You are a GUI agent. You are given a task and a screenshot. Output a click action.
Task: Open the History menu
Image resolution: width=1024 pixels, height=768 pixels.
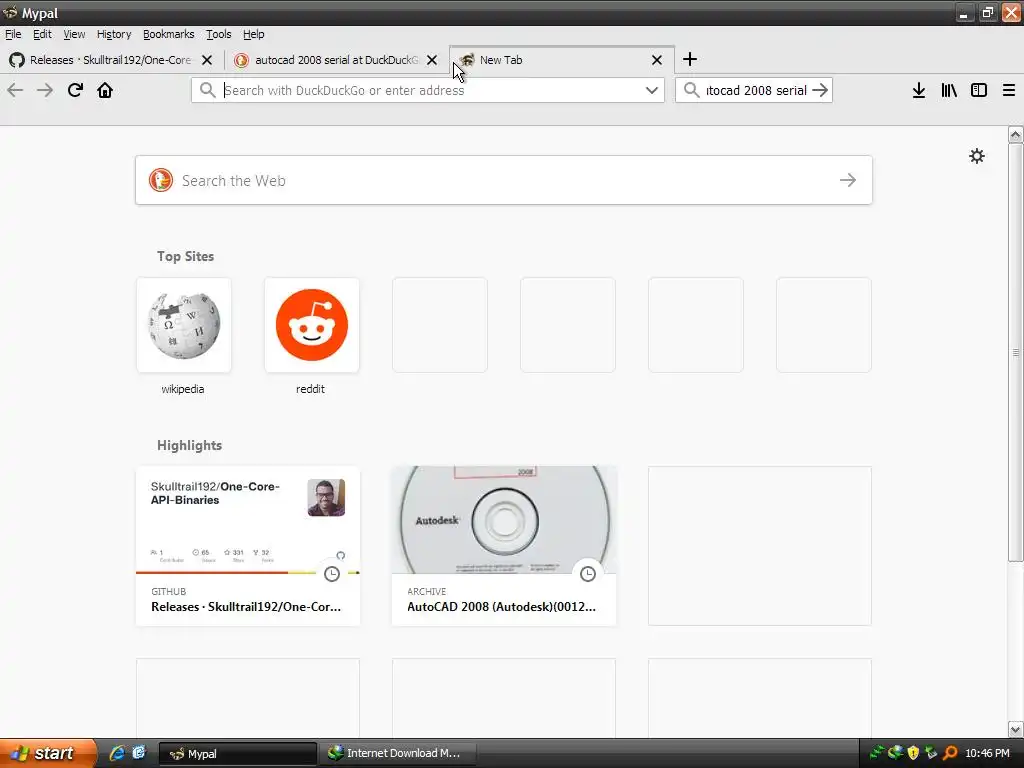(x=114, y=34)
